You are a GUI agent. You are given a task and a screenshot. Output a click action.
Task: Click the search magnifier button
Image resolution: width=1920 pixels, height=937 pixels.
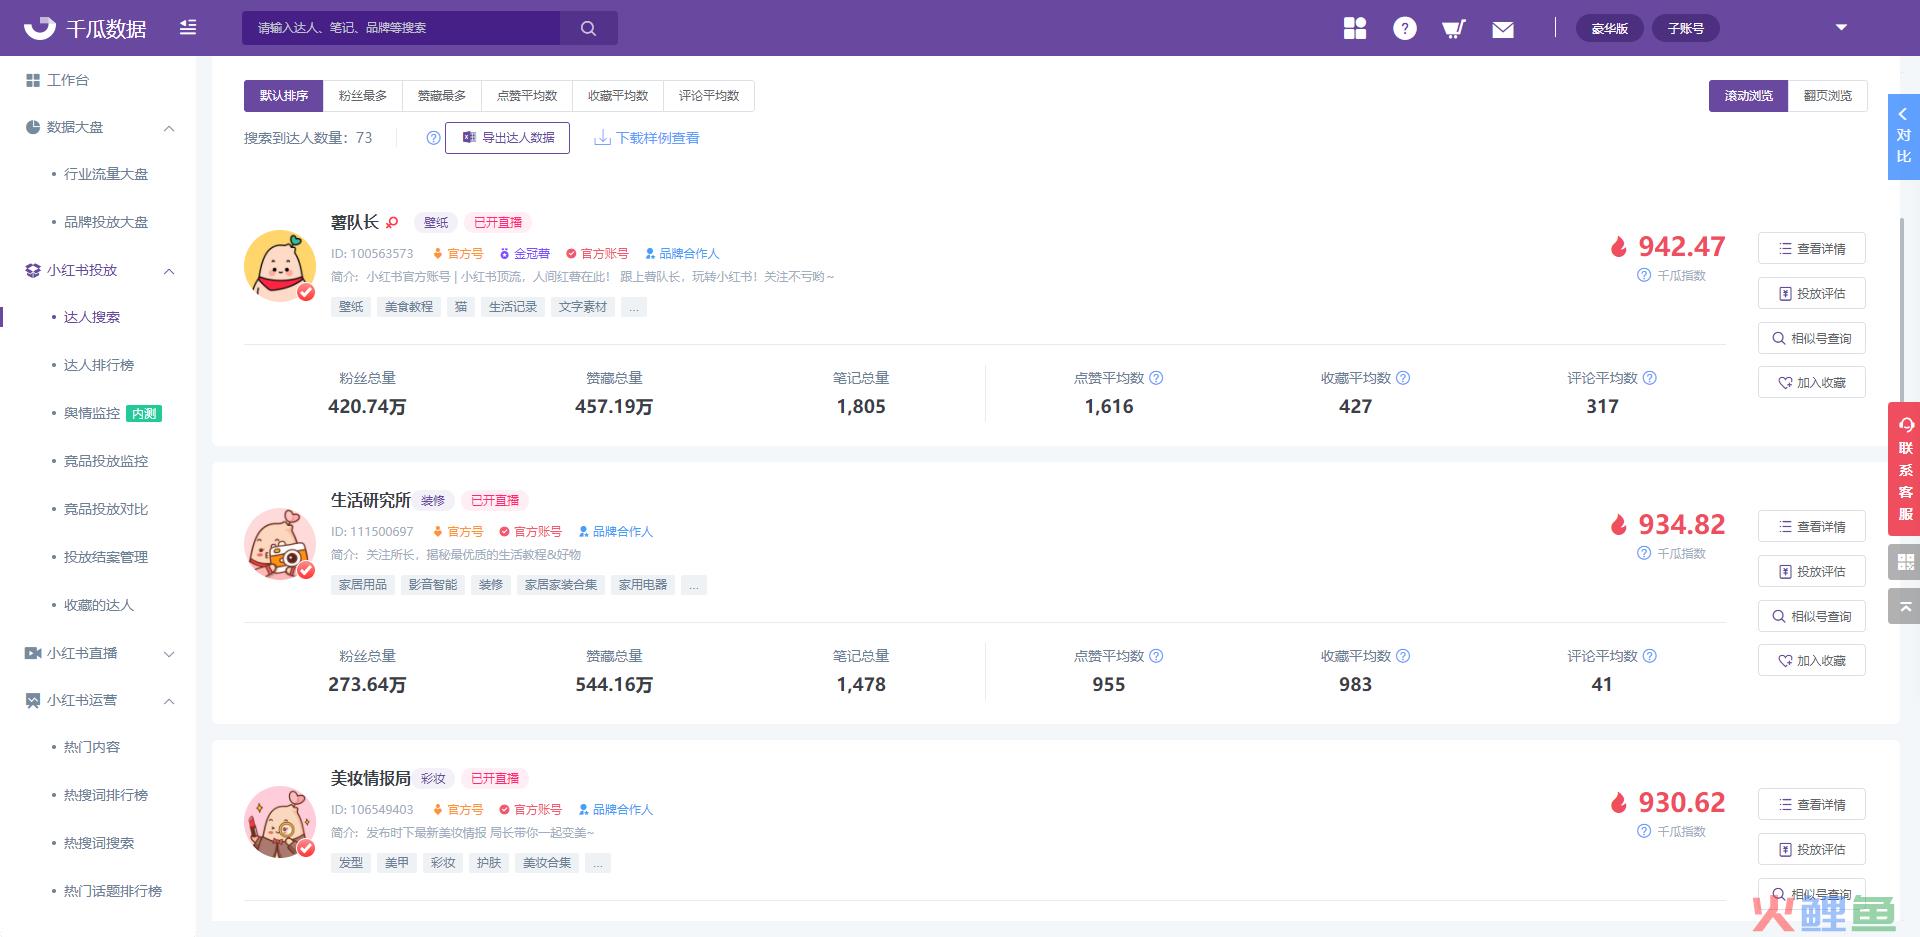pos(588,28)
